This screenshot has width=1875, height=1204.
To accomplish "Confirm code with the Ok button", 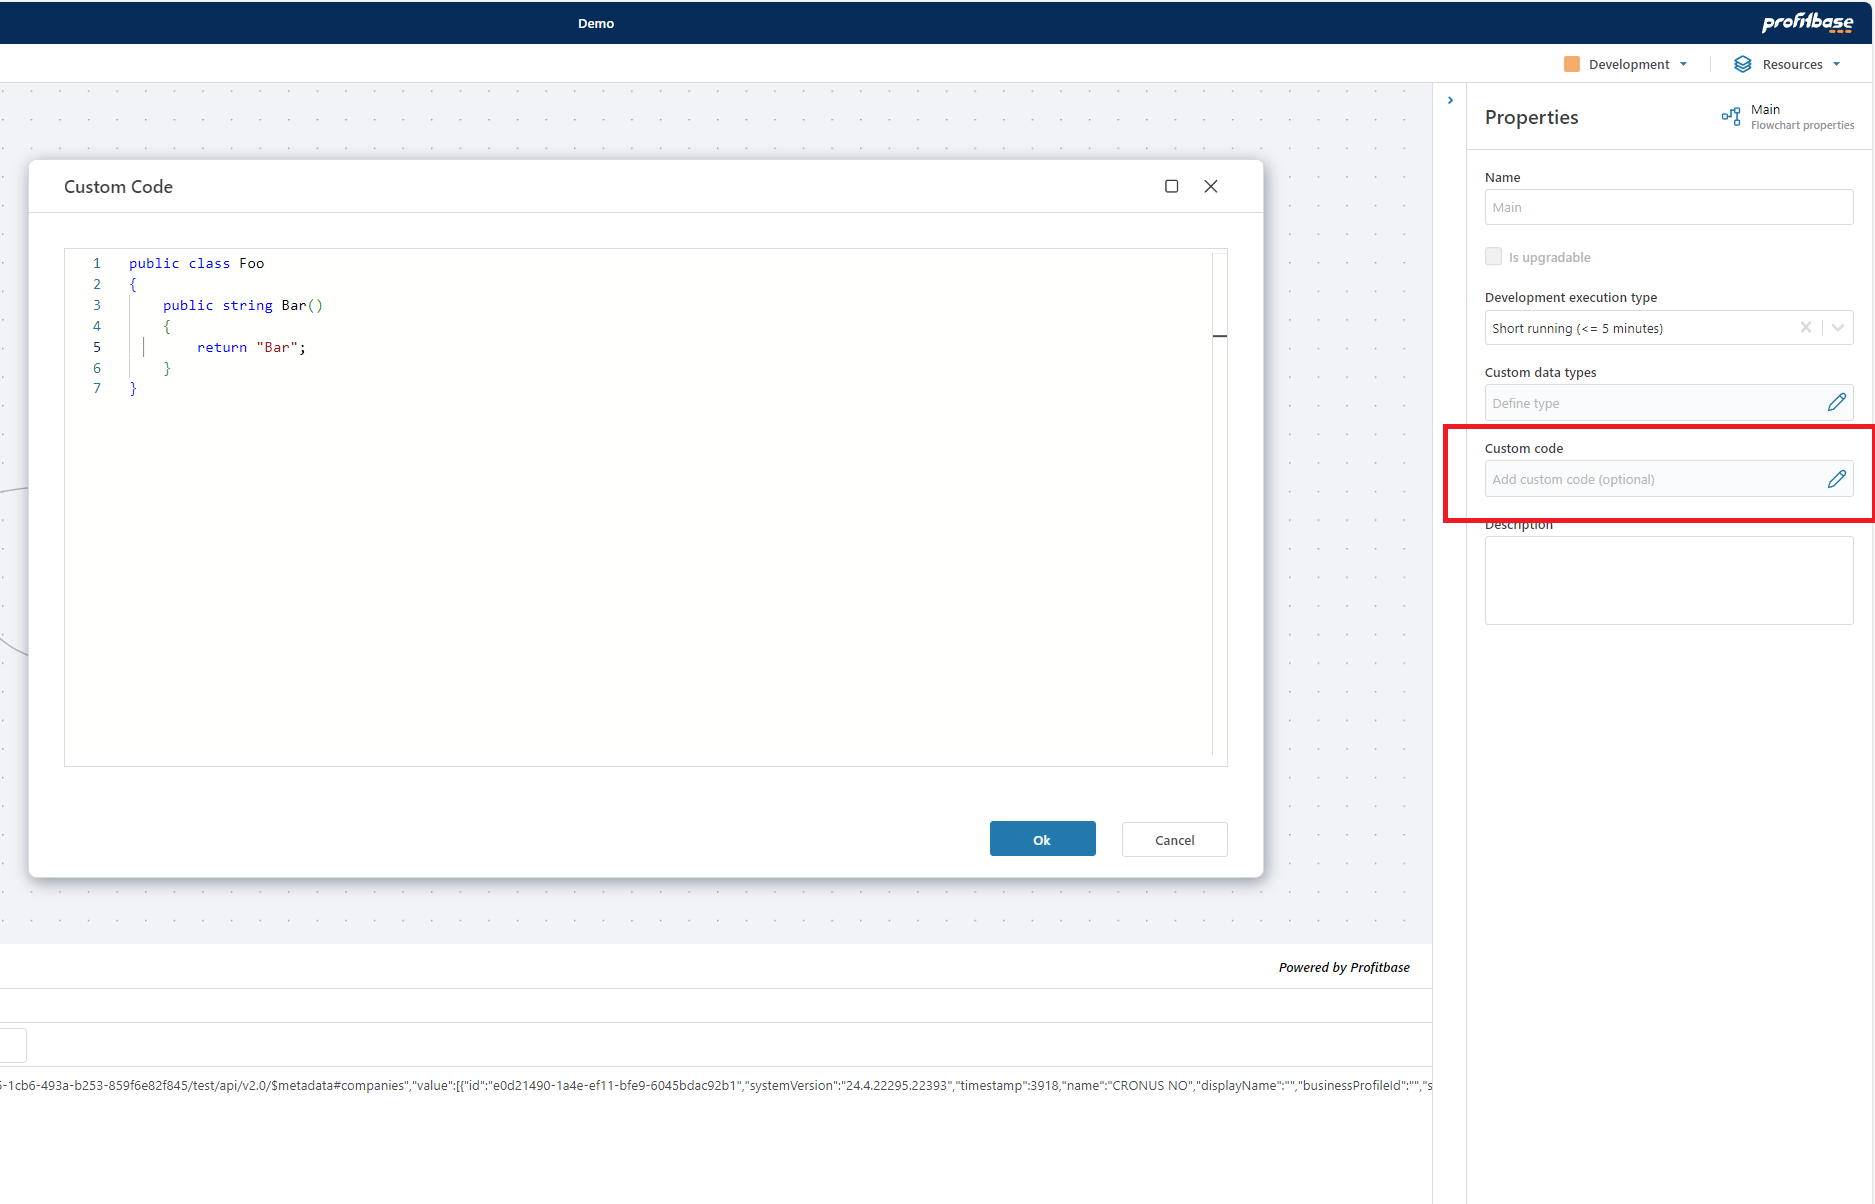I will click(x=1042, y=838).
